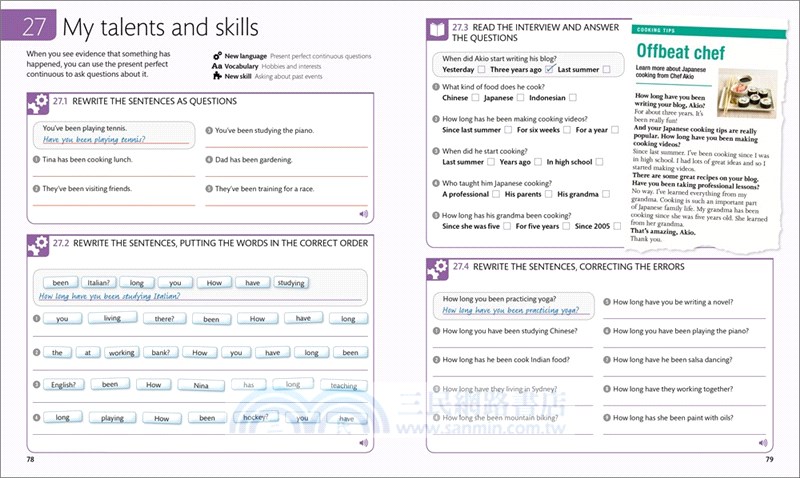Click the sentence 'They've been training for a race.'

264,189
